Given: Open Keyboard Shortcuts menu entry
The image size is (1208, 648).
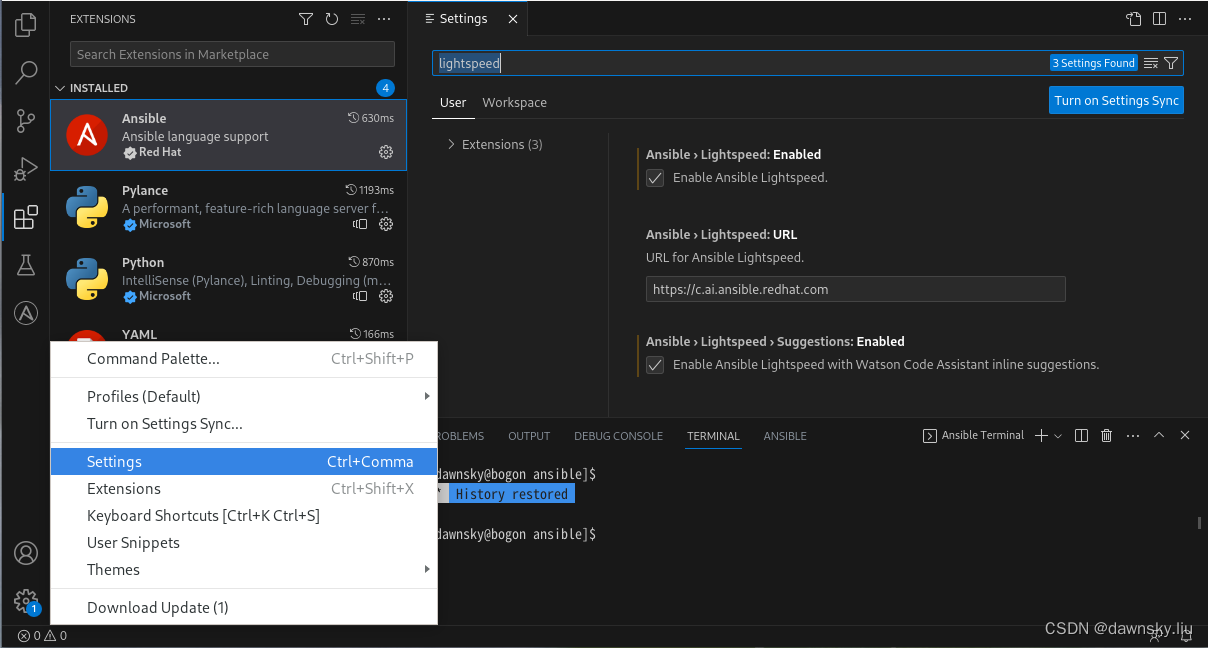Looking at the screenshot, I should click(x=244, y=516).
